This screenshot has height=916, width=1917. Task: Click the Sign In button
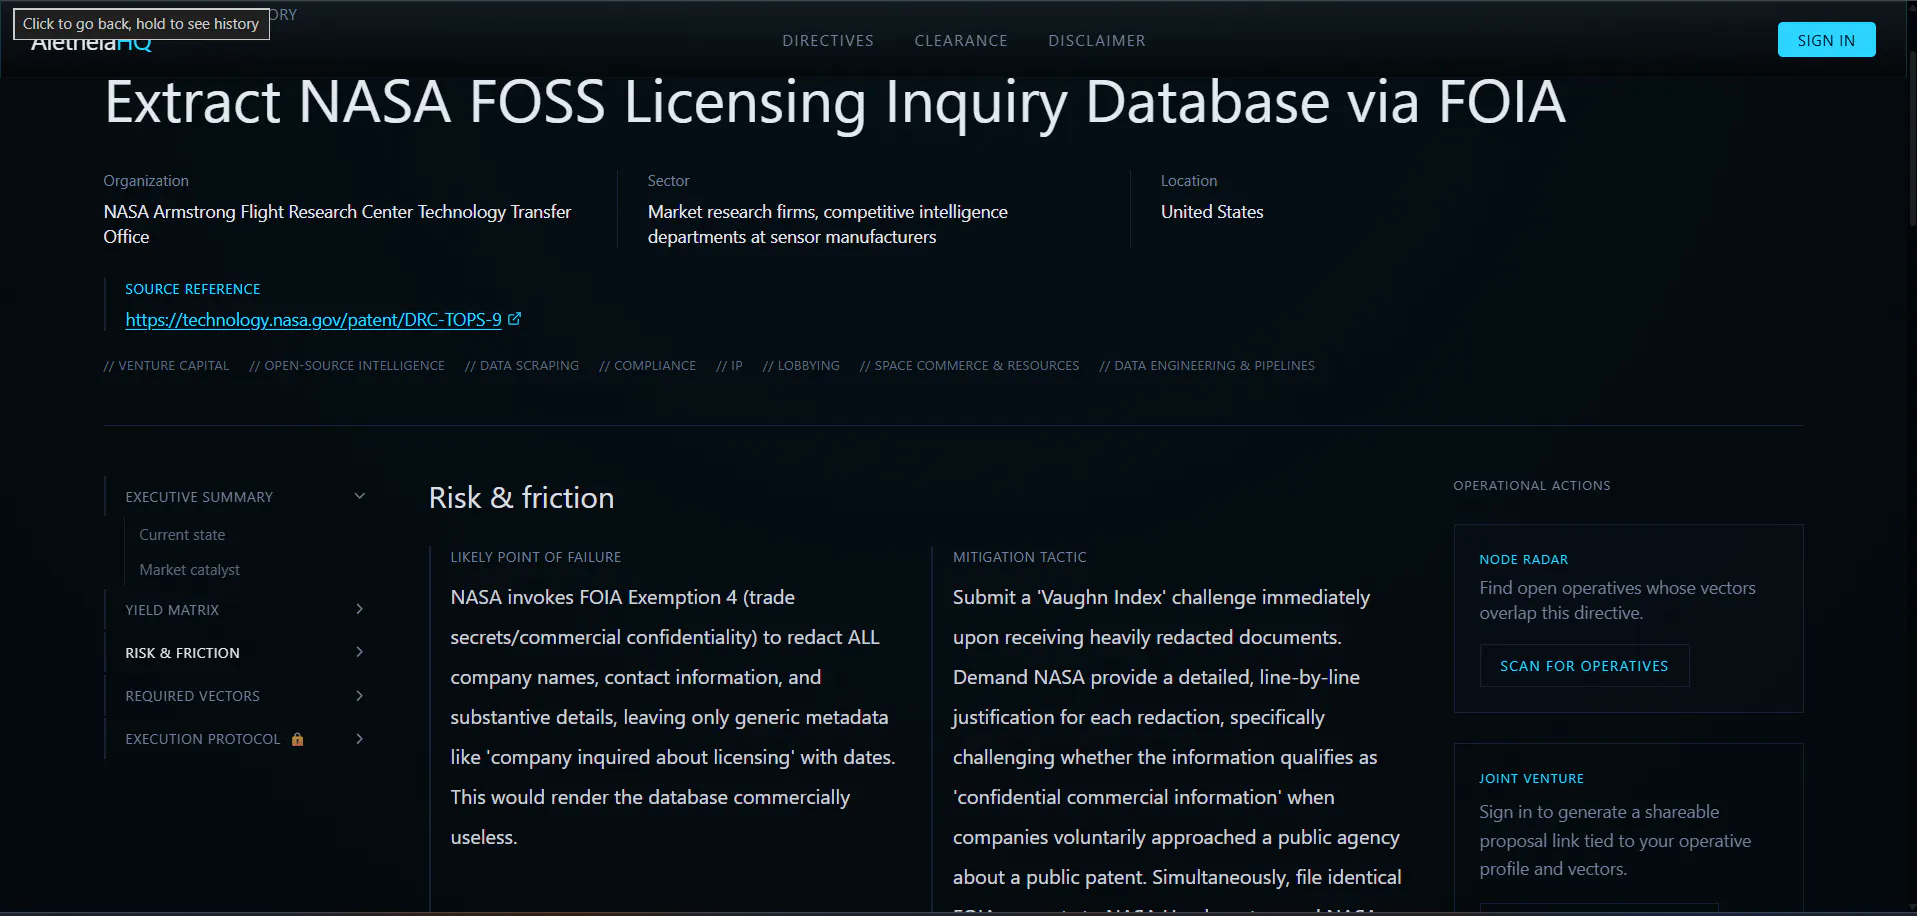pyautogui.click(x=1826, y=40)
